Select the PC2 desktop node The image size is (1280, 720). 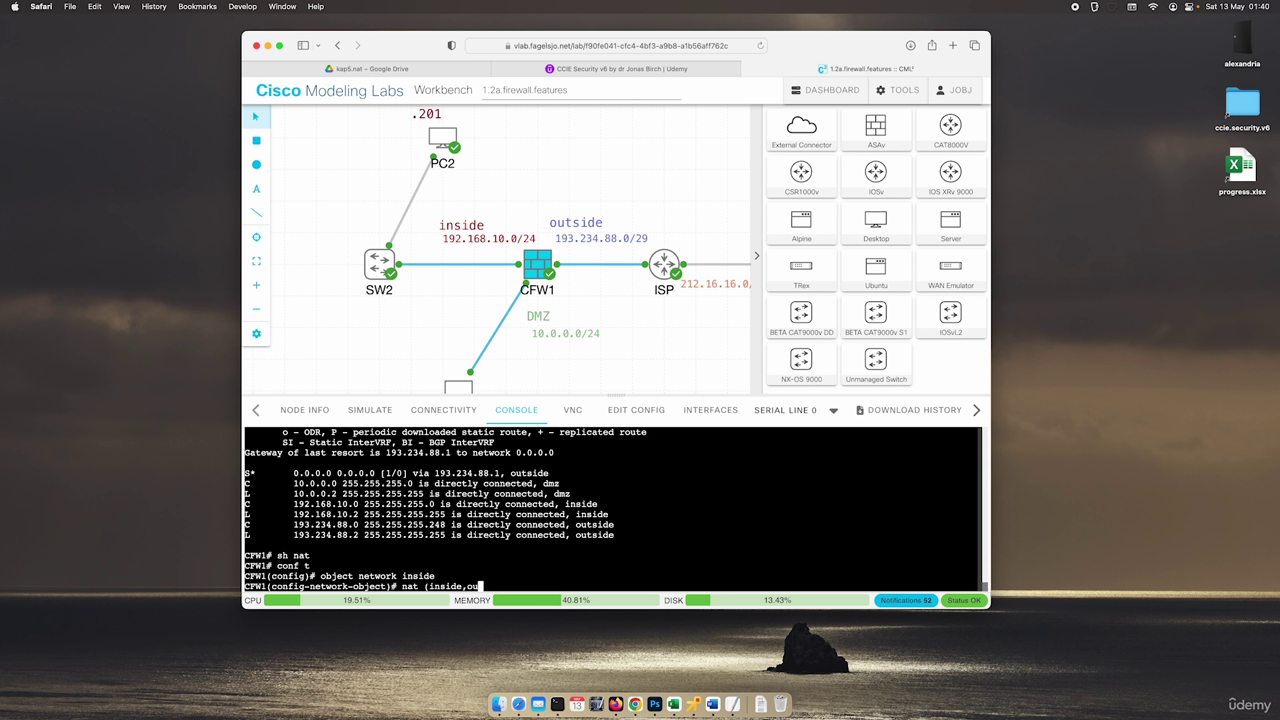coord(443,139)
